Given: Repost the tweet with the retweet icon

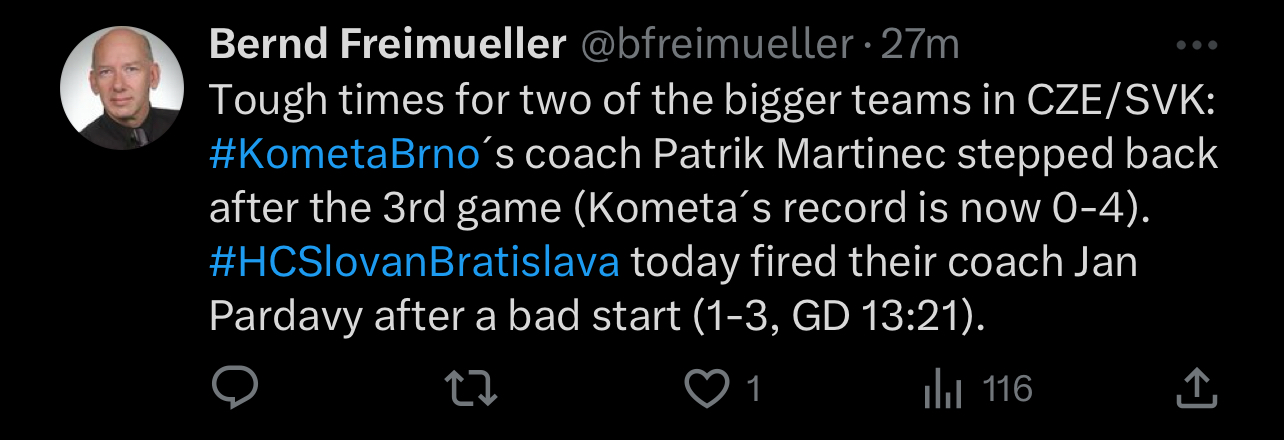Looking at the screenshot, I should (x=472, y=389).
